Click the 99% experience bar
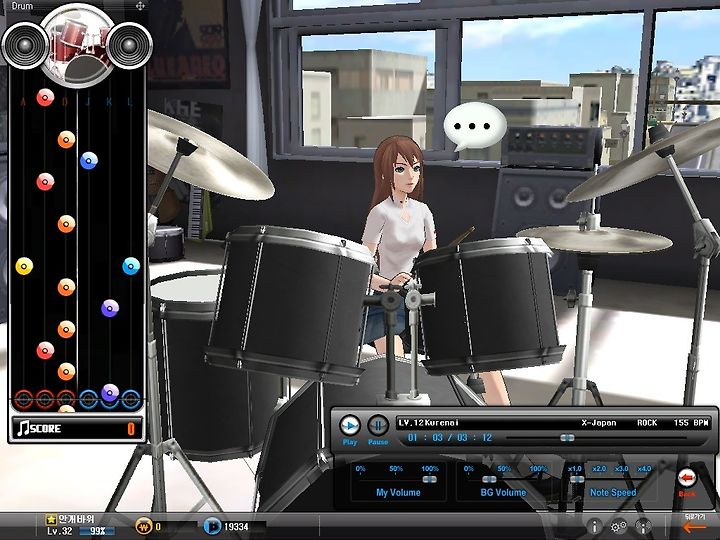 [96, 531]
